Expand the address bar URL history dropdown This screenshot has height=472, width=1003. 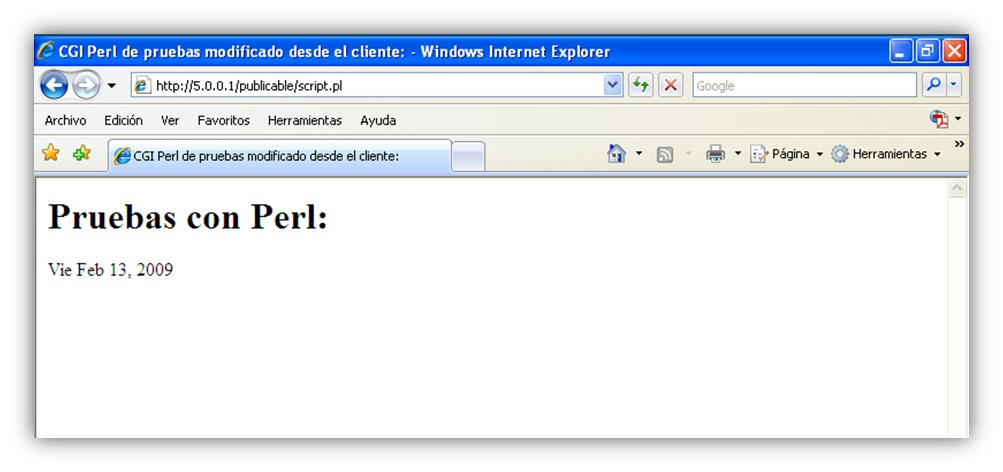(613, 85)
